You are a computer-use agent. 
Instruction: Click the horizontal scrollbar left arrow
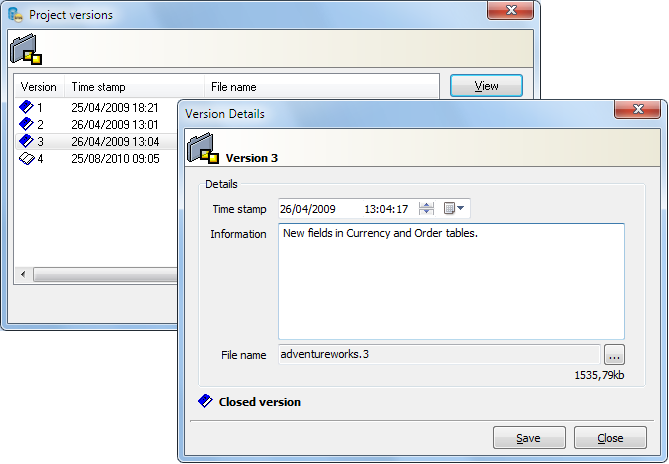[x=22, y=275]
